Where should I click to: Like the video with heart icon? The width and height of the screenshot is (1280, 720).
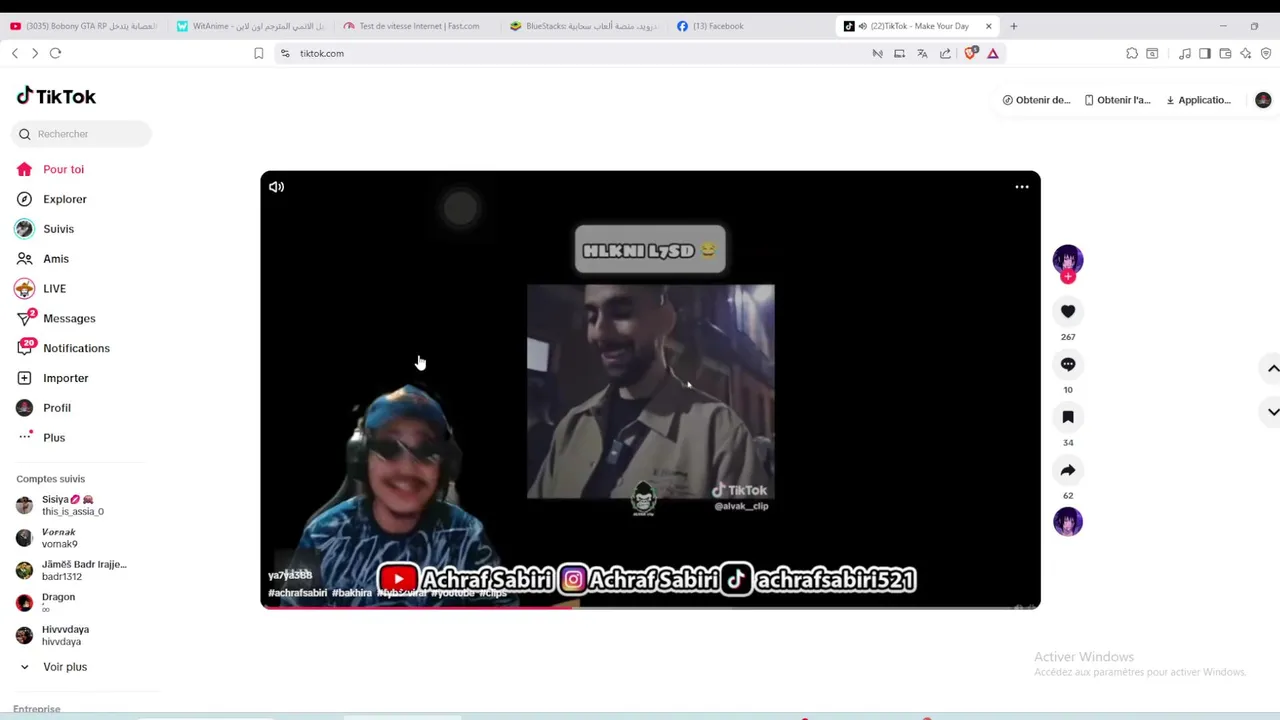pos(1068,312)
